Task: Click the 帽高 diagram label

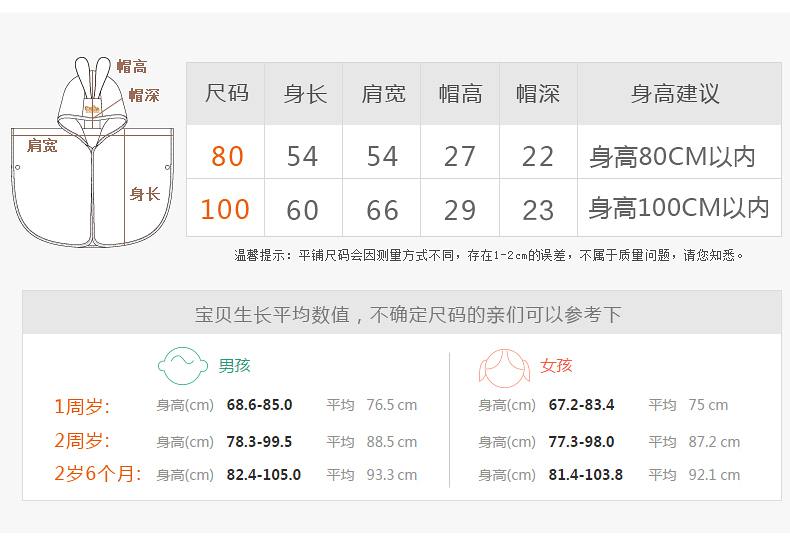Action: (x=132, y=66)
